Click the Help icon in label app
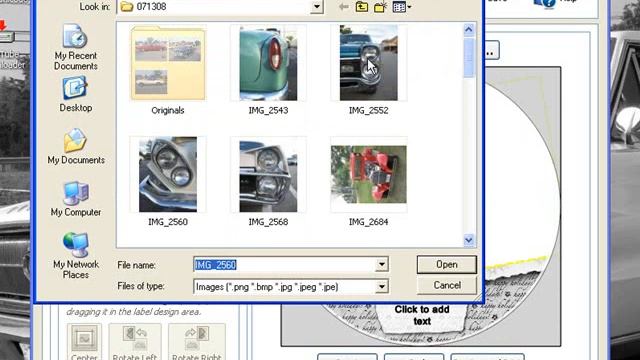Screen dimensions: 640x360 (x=545, y=3)
